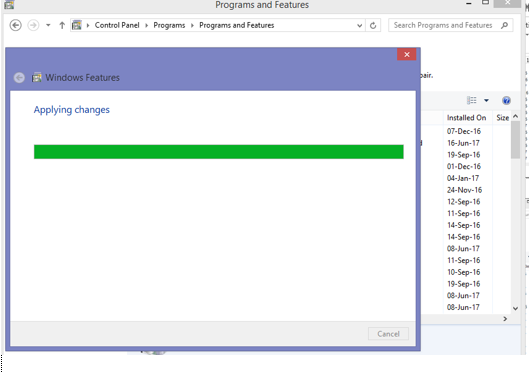Select the 16-Jun-17 install date entry
The height and width of the screenshot is (372, 529).
click(463, 143)
